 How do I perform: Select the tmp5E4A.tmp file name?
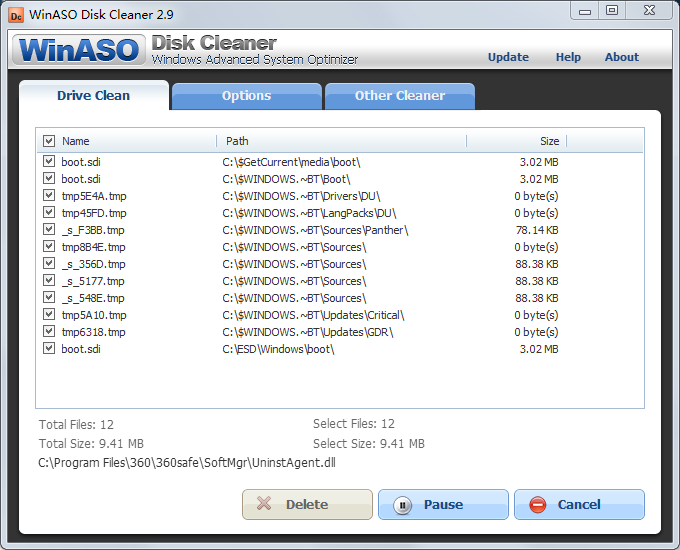point(94,196)
